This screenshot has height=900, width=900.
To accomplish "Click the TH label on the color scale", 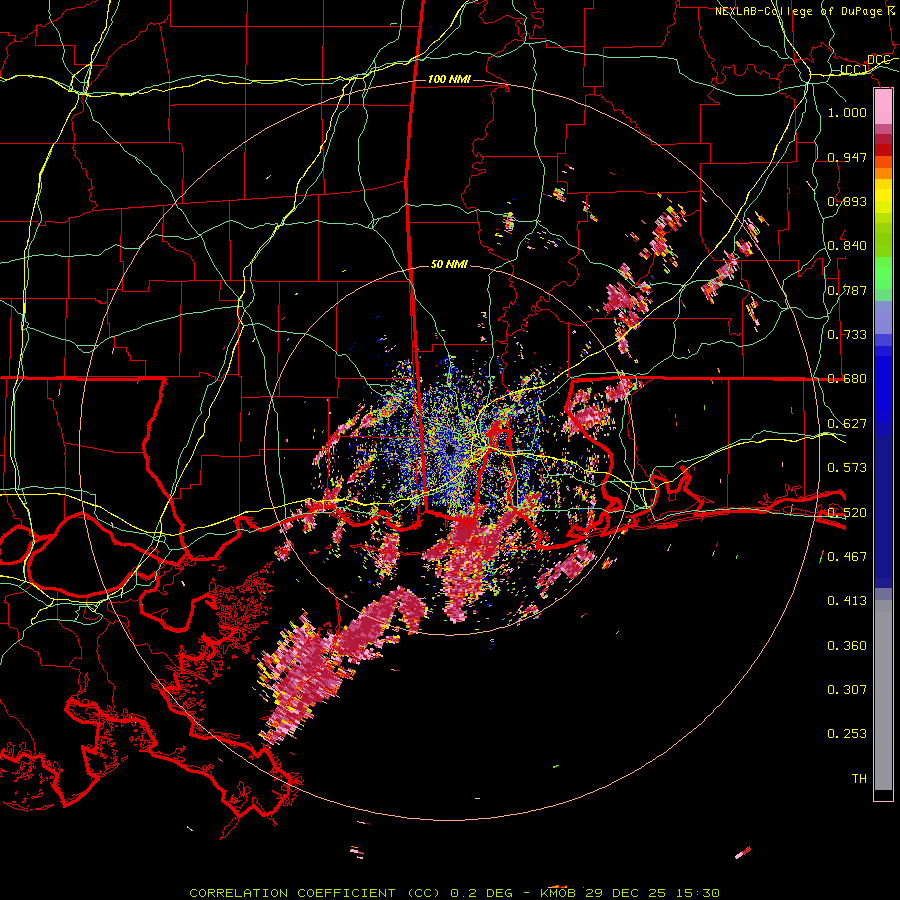I will [x=859, y=778].
